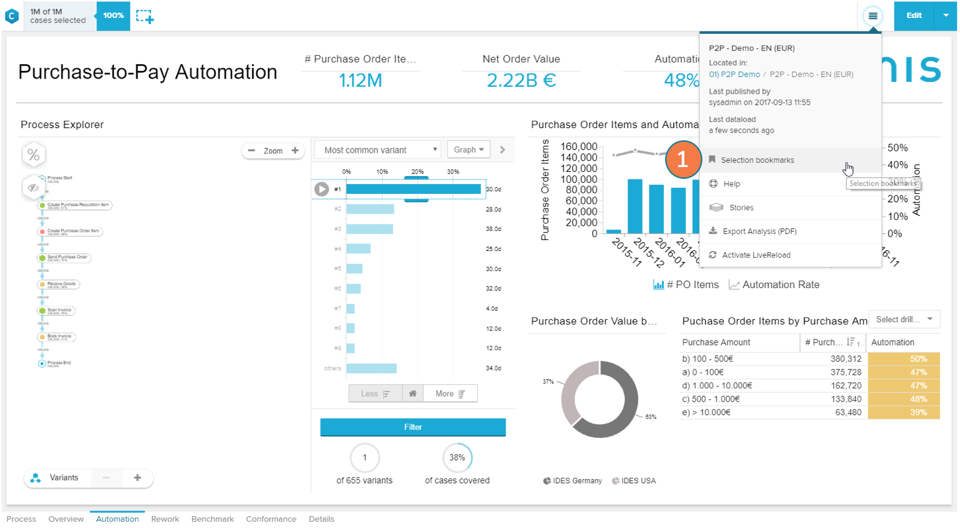The height and width of the screenshot is (528, 960).
Task: Select Selection bookmarks menu entry
Action: [757, 160]
